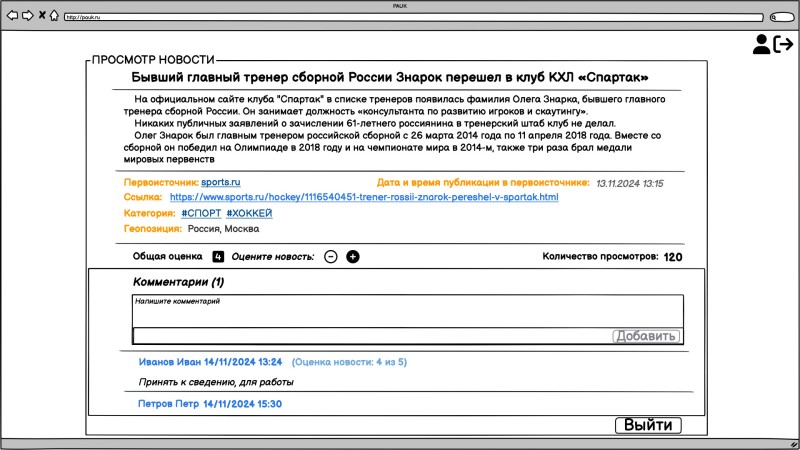Click the browser forward arrow

(28, 15)
